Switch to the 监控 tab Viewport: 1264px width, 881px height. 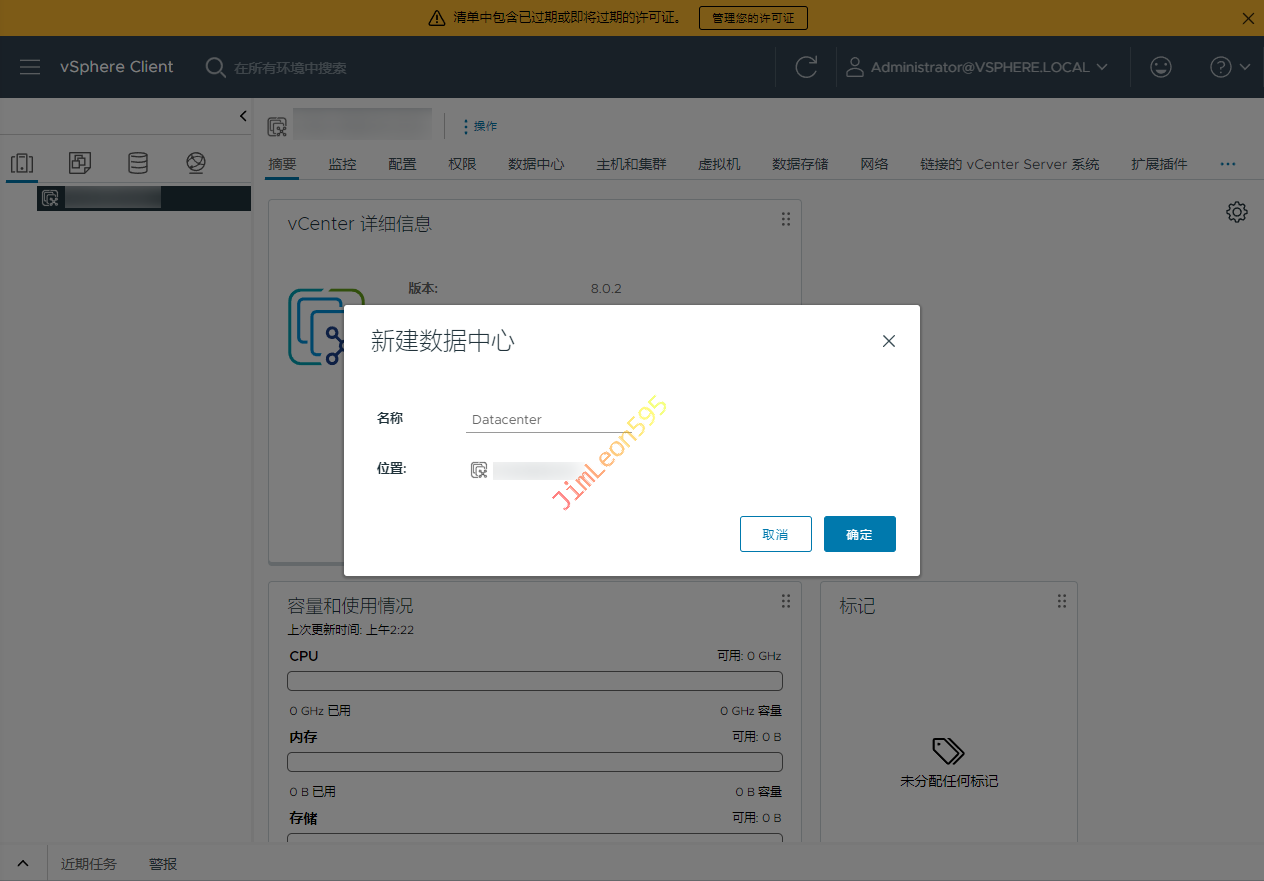[342, 164]
